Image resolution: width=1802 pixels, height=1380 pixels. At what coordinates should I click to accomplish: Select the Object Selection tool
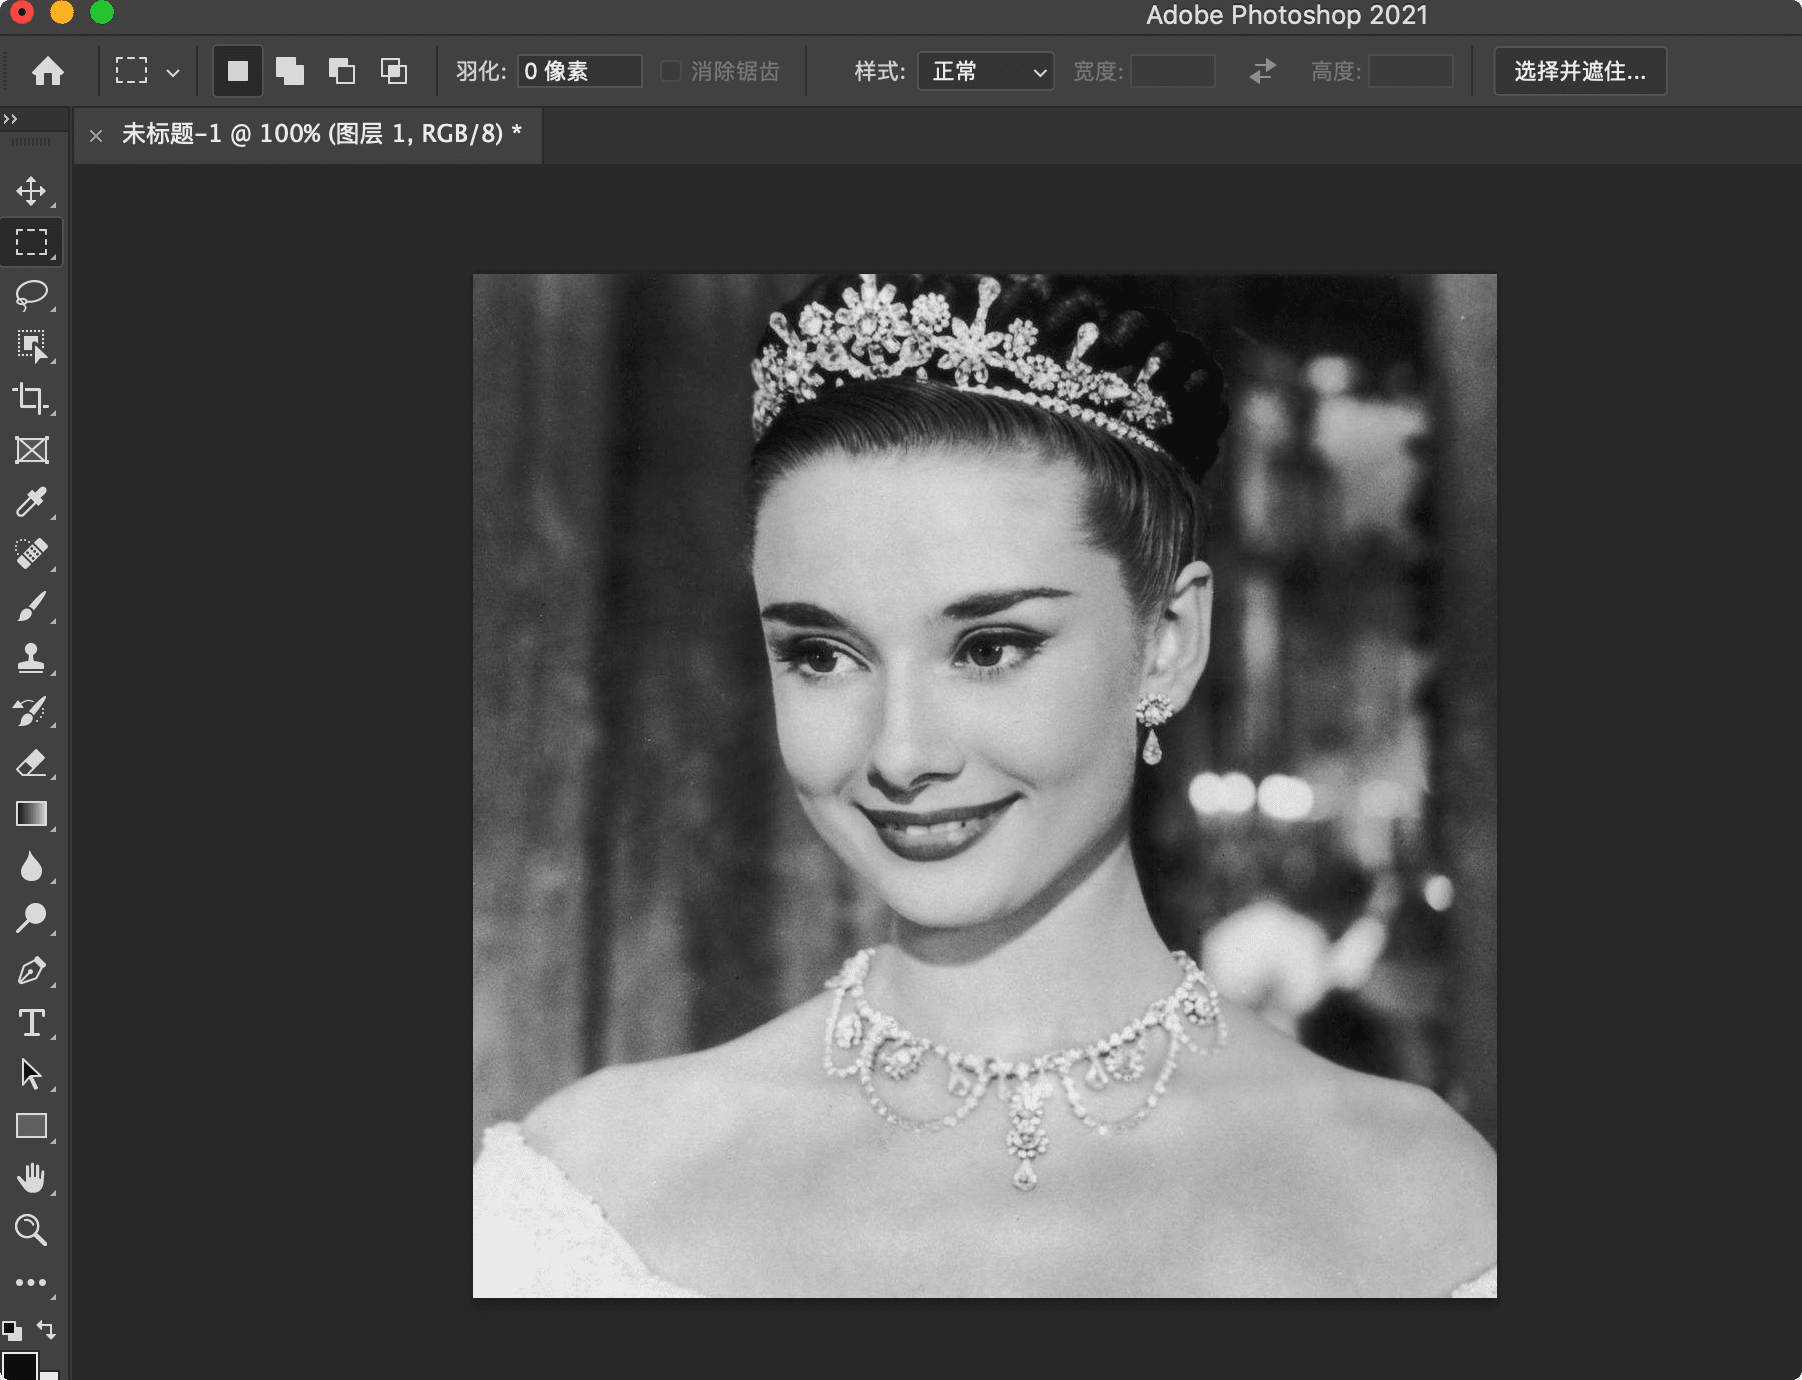(x=31, y=347)
